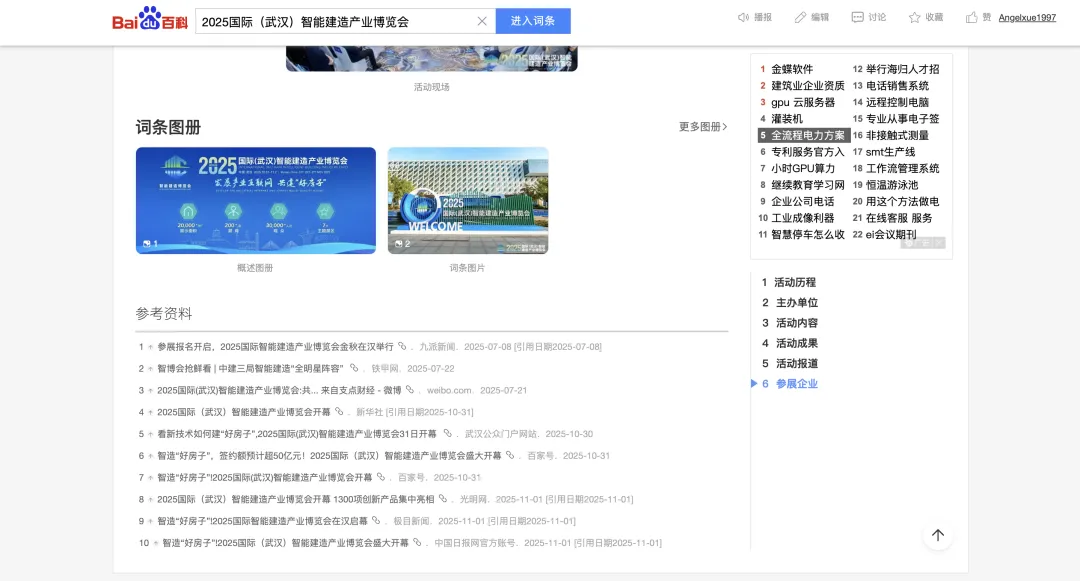The image size is (1080, 581).
Task: Click hot search item 远程控制电脑
Action: (897, 102)
